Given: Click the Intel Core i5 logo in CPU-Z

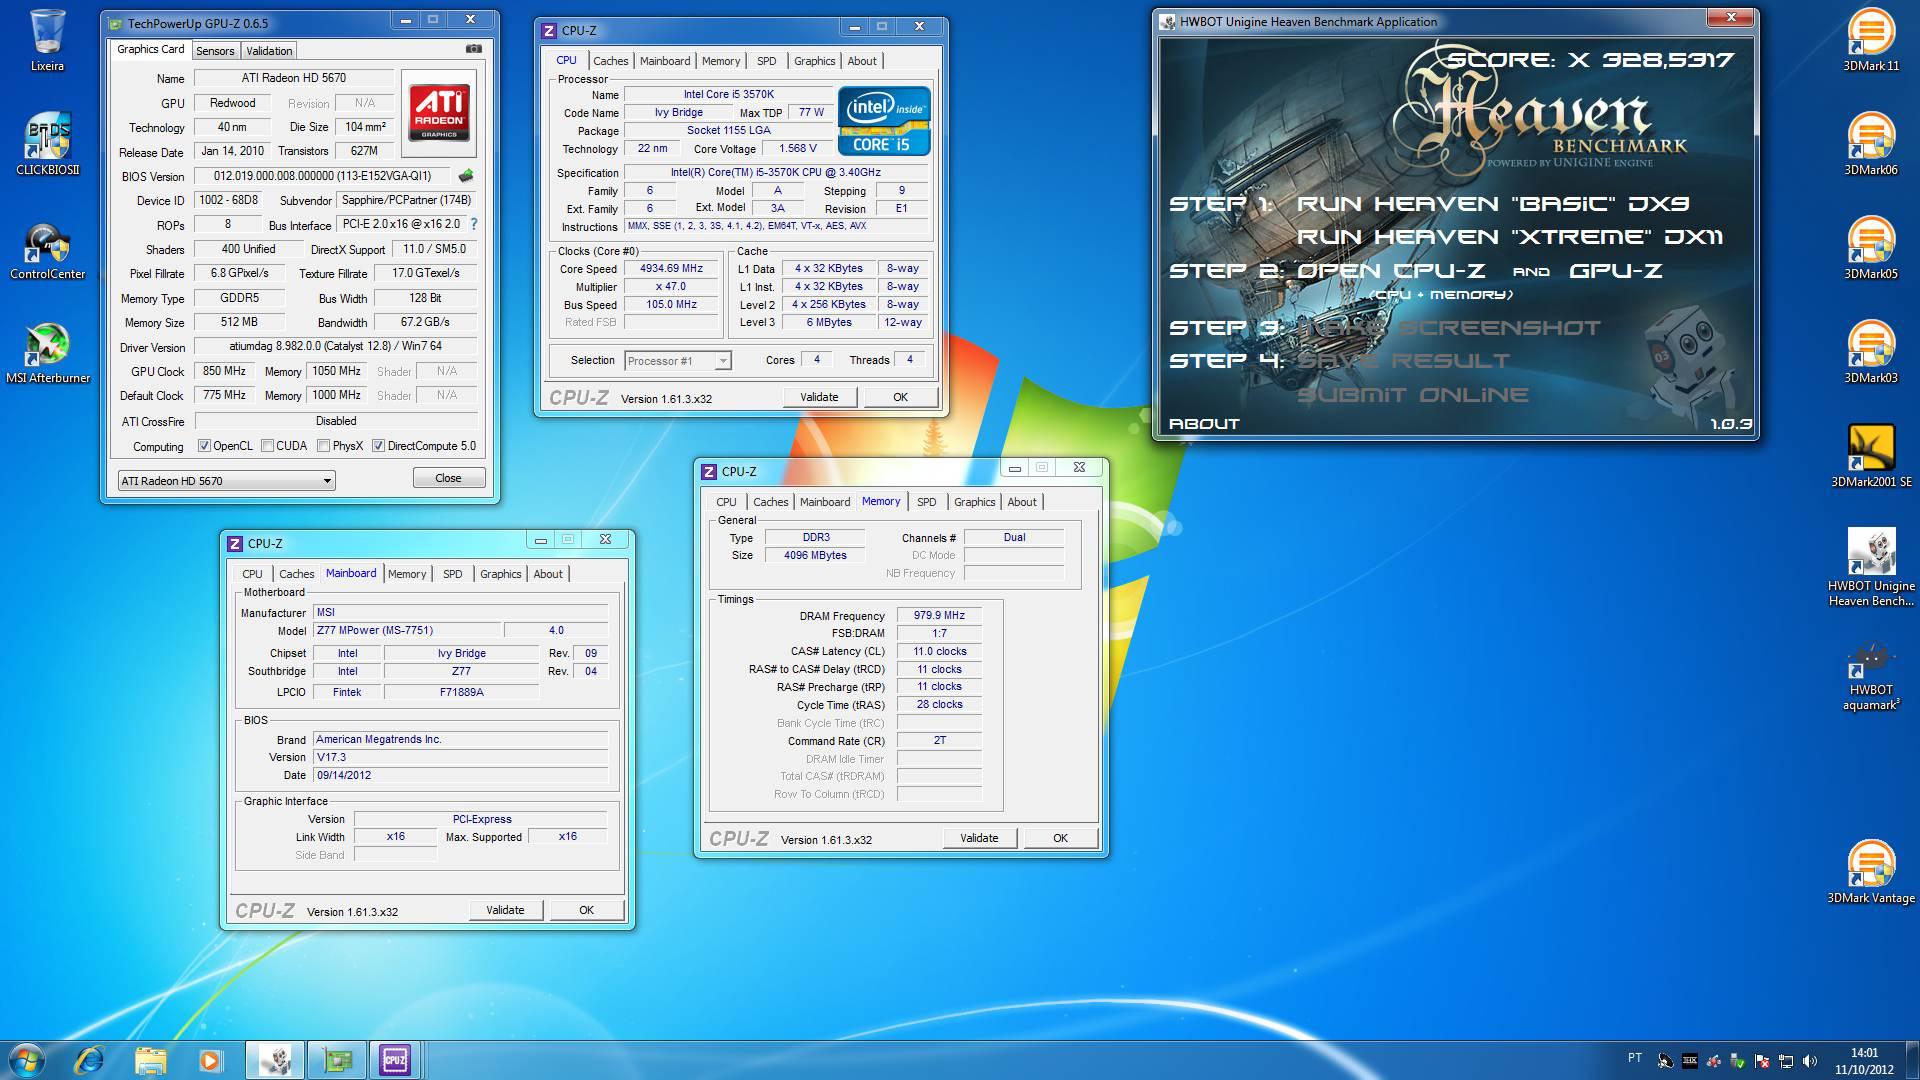Looking at the screenshot, I should pos(883,121).
